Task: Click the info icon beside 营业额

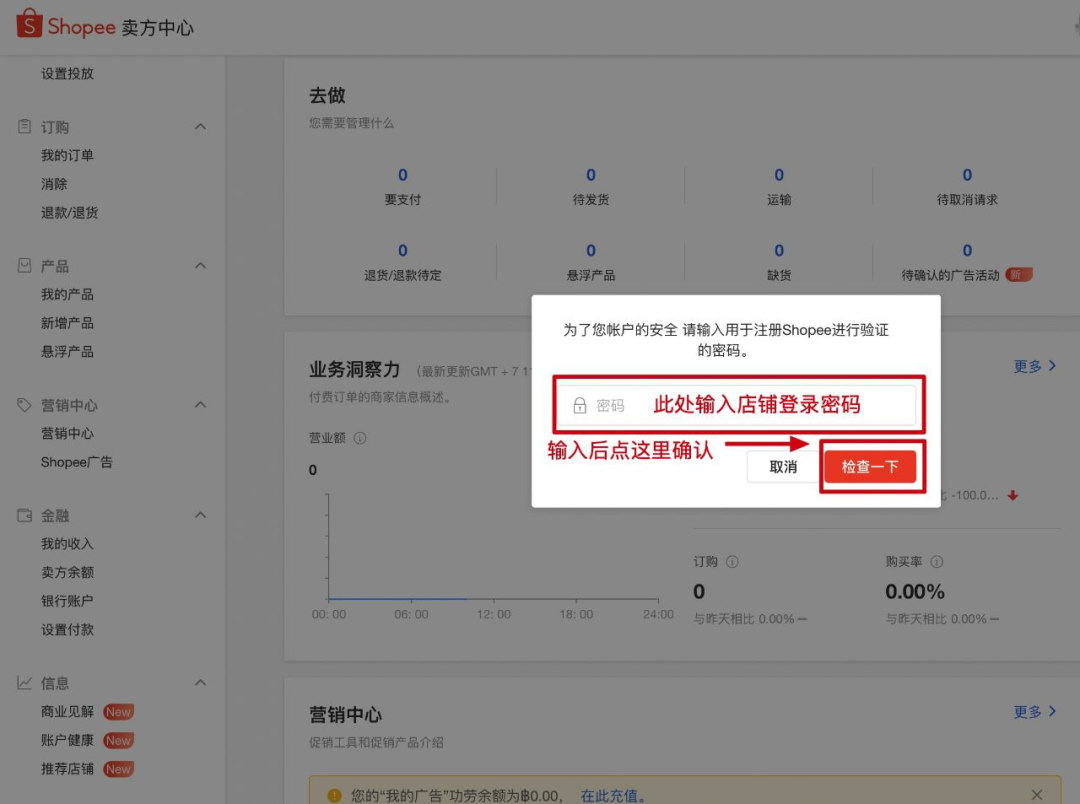Action: click(x=362, y=437)
